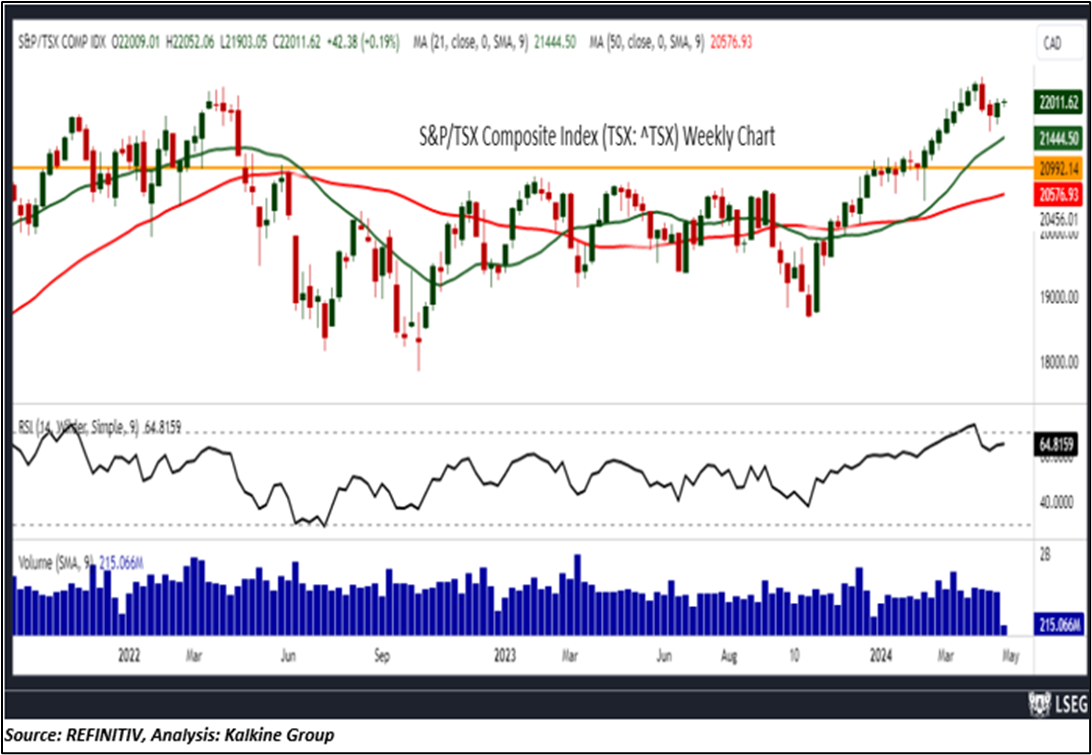The width and height of the screenshot is (1092, 755).
Task: Click the 215.066M volume value badge
Action: 1057,626
